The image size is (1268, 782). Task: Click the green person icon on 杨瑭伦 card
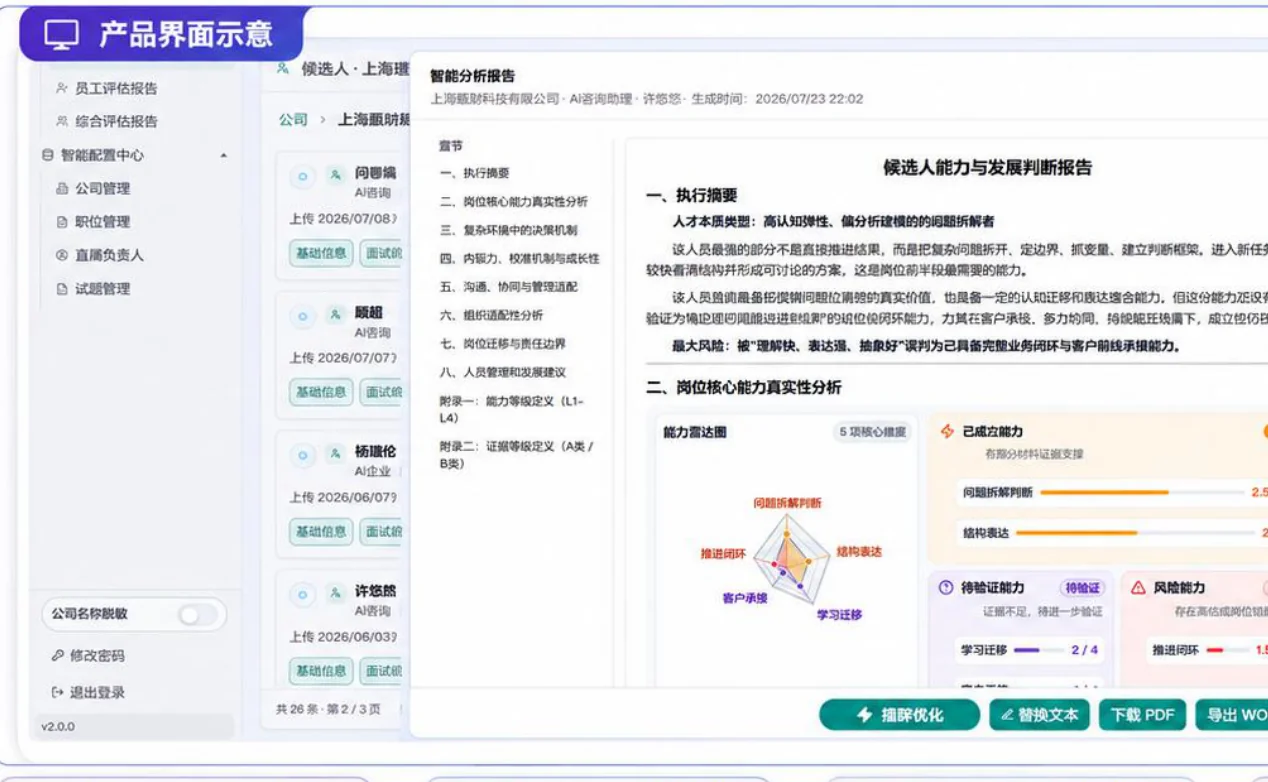[x=335, y=455]
